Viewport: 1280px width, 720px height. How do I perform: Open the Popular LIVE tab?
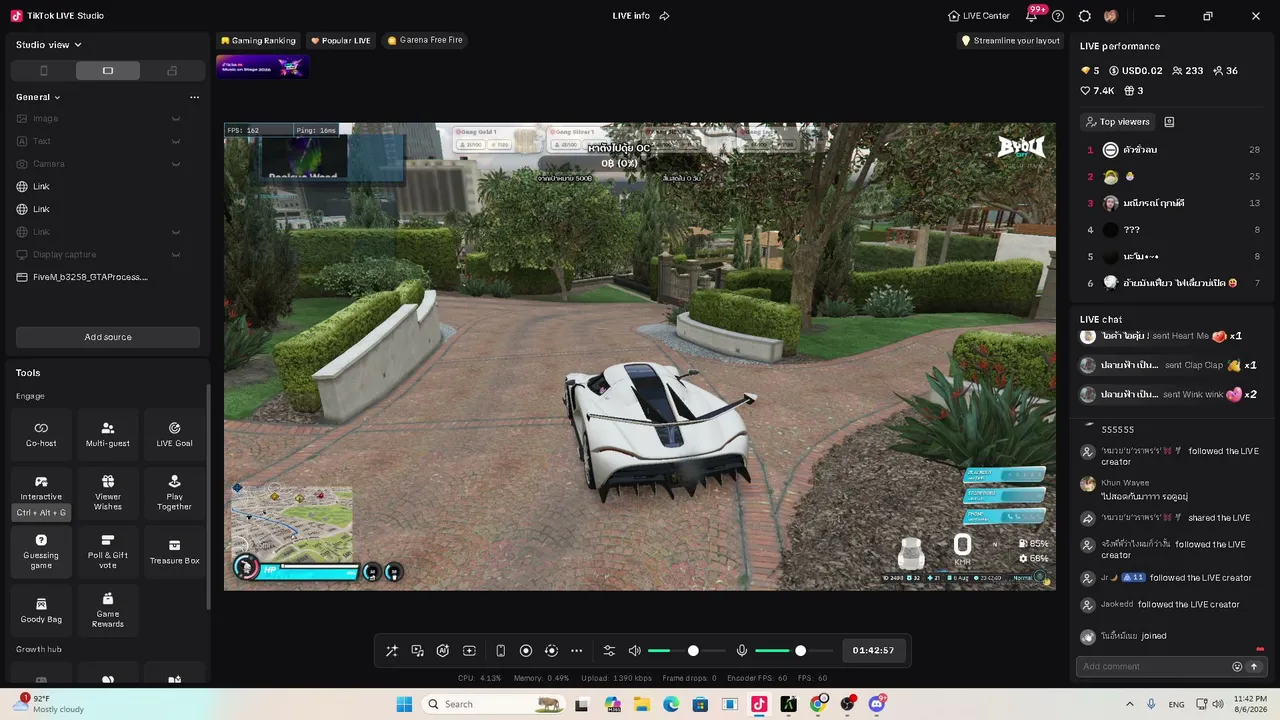341,41
